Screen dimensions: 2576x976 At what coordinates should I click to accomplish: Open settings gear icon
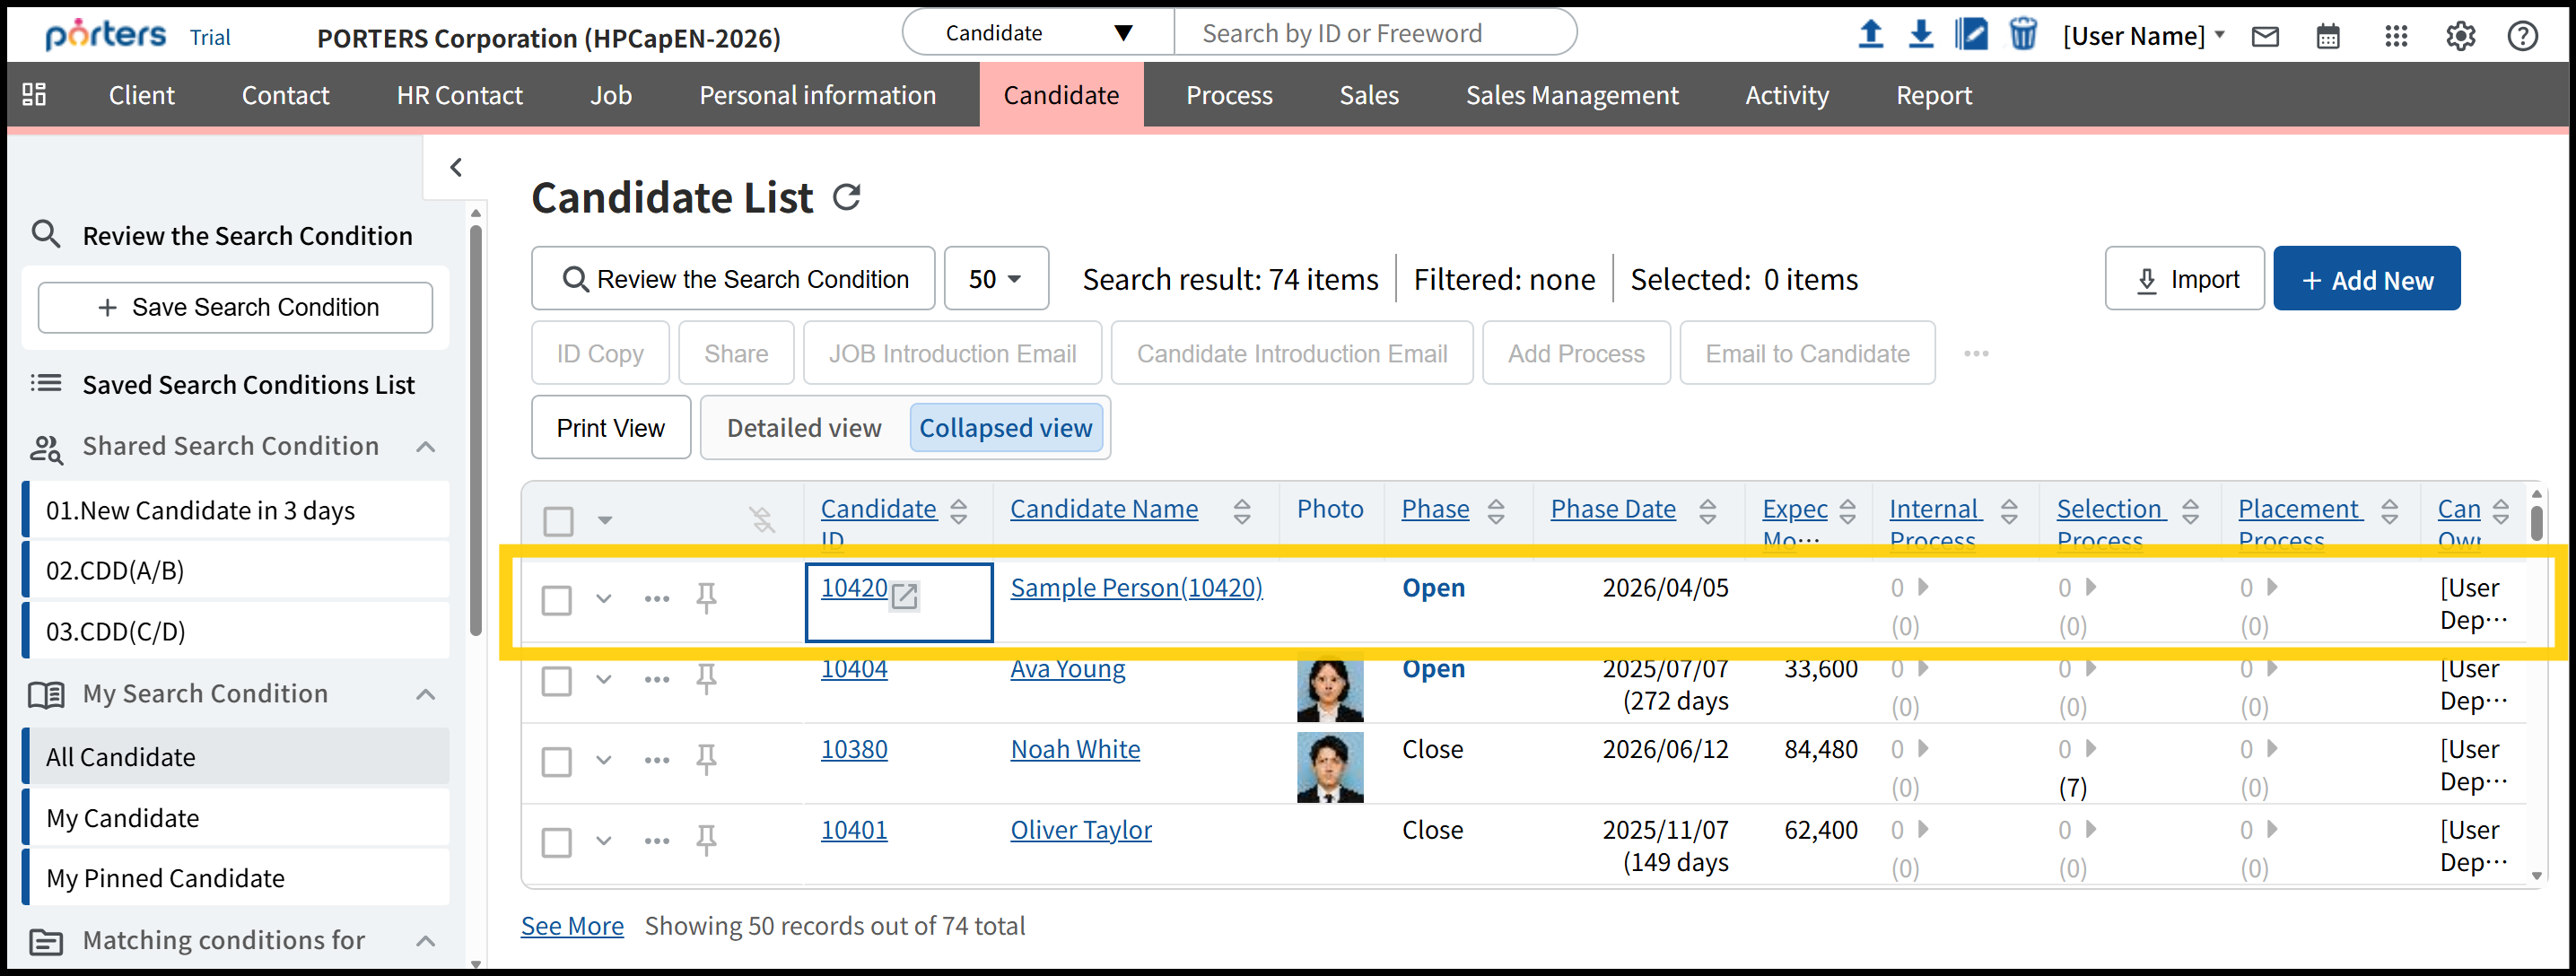pos(2460,37)
